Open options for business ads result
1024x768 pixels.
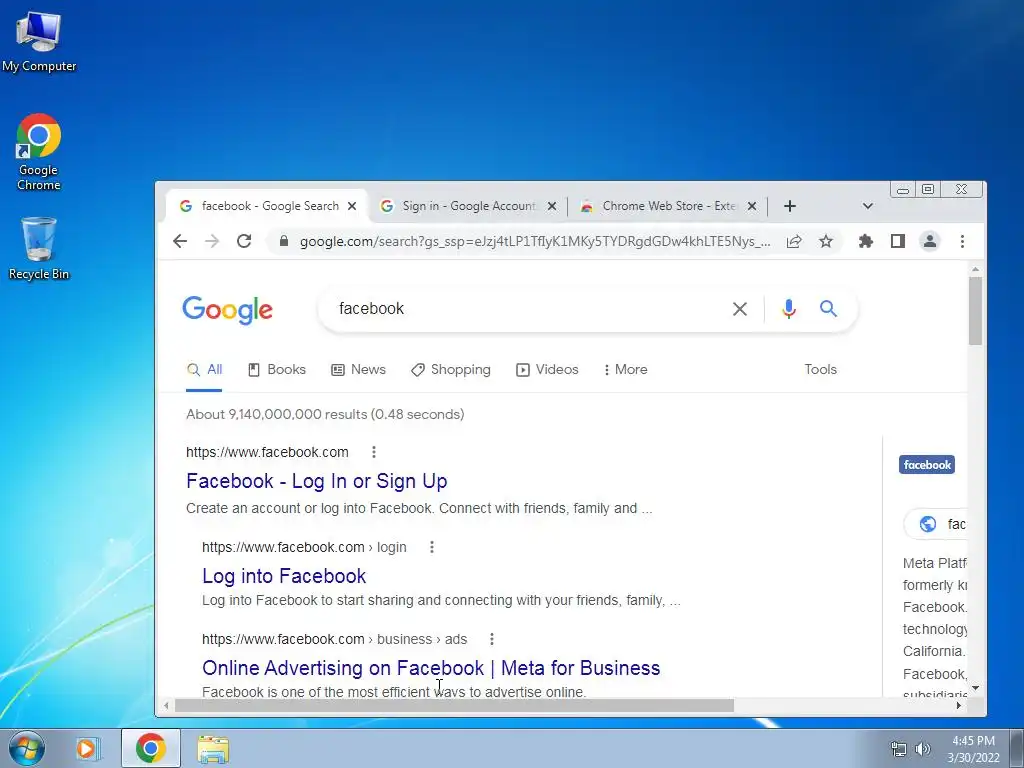coord(492,639)
